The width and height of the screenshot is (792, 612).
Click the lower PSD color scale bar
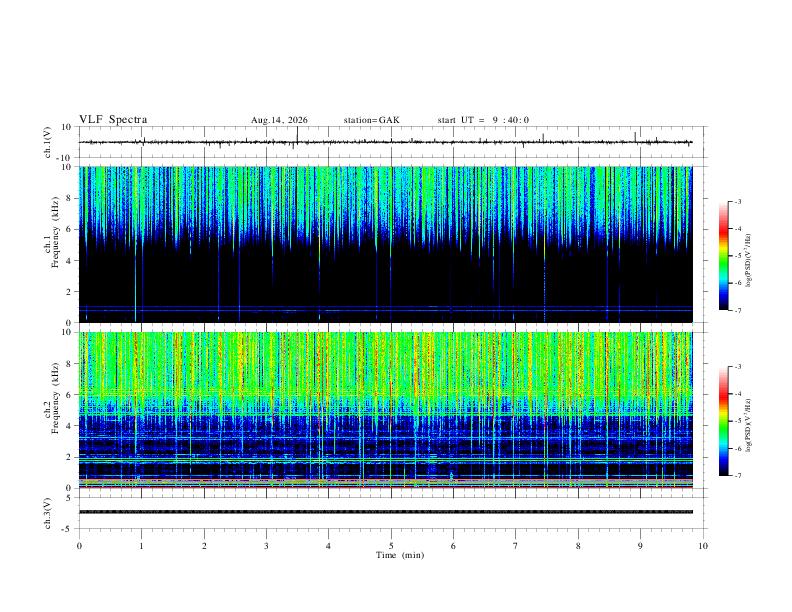coord(723,421)
